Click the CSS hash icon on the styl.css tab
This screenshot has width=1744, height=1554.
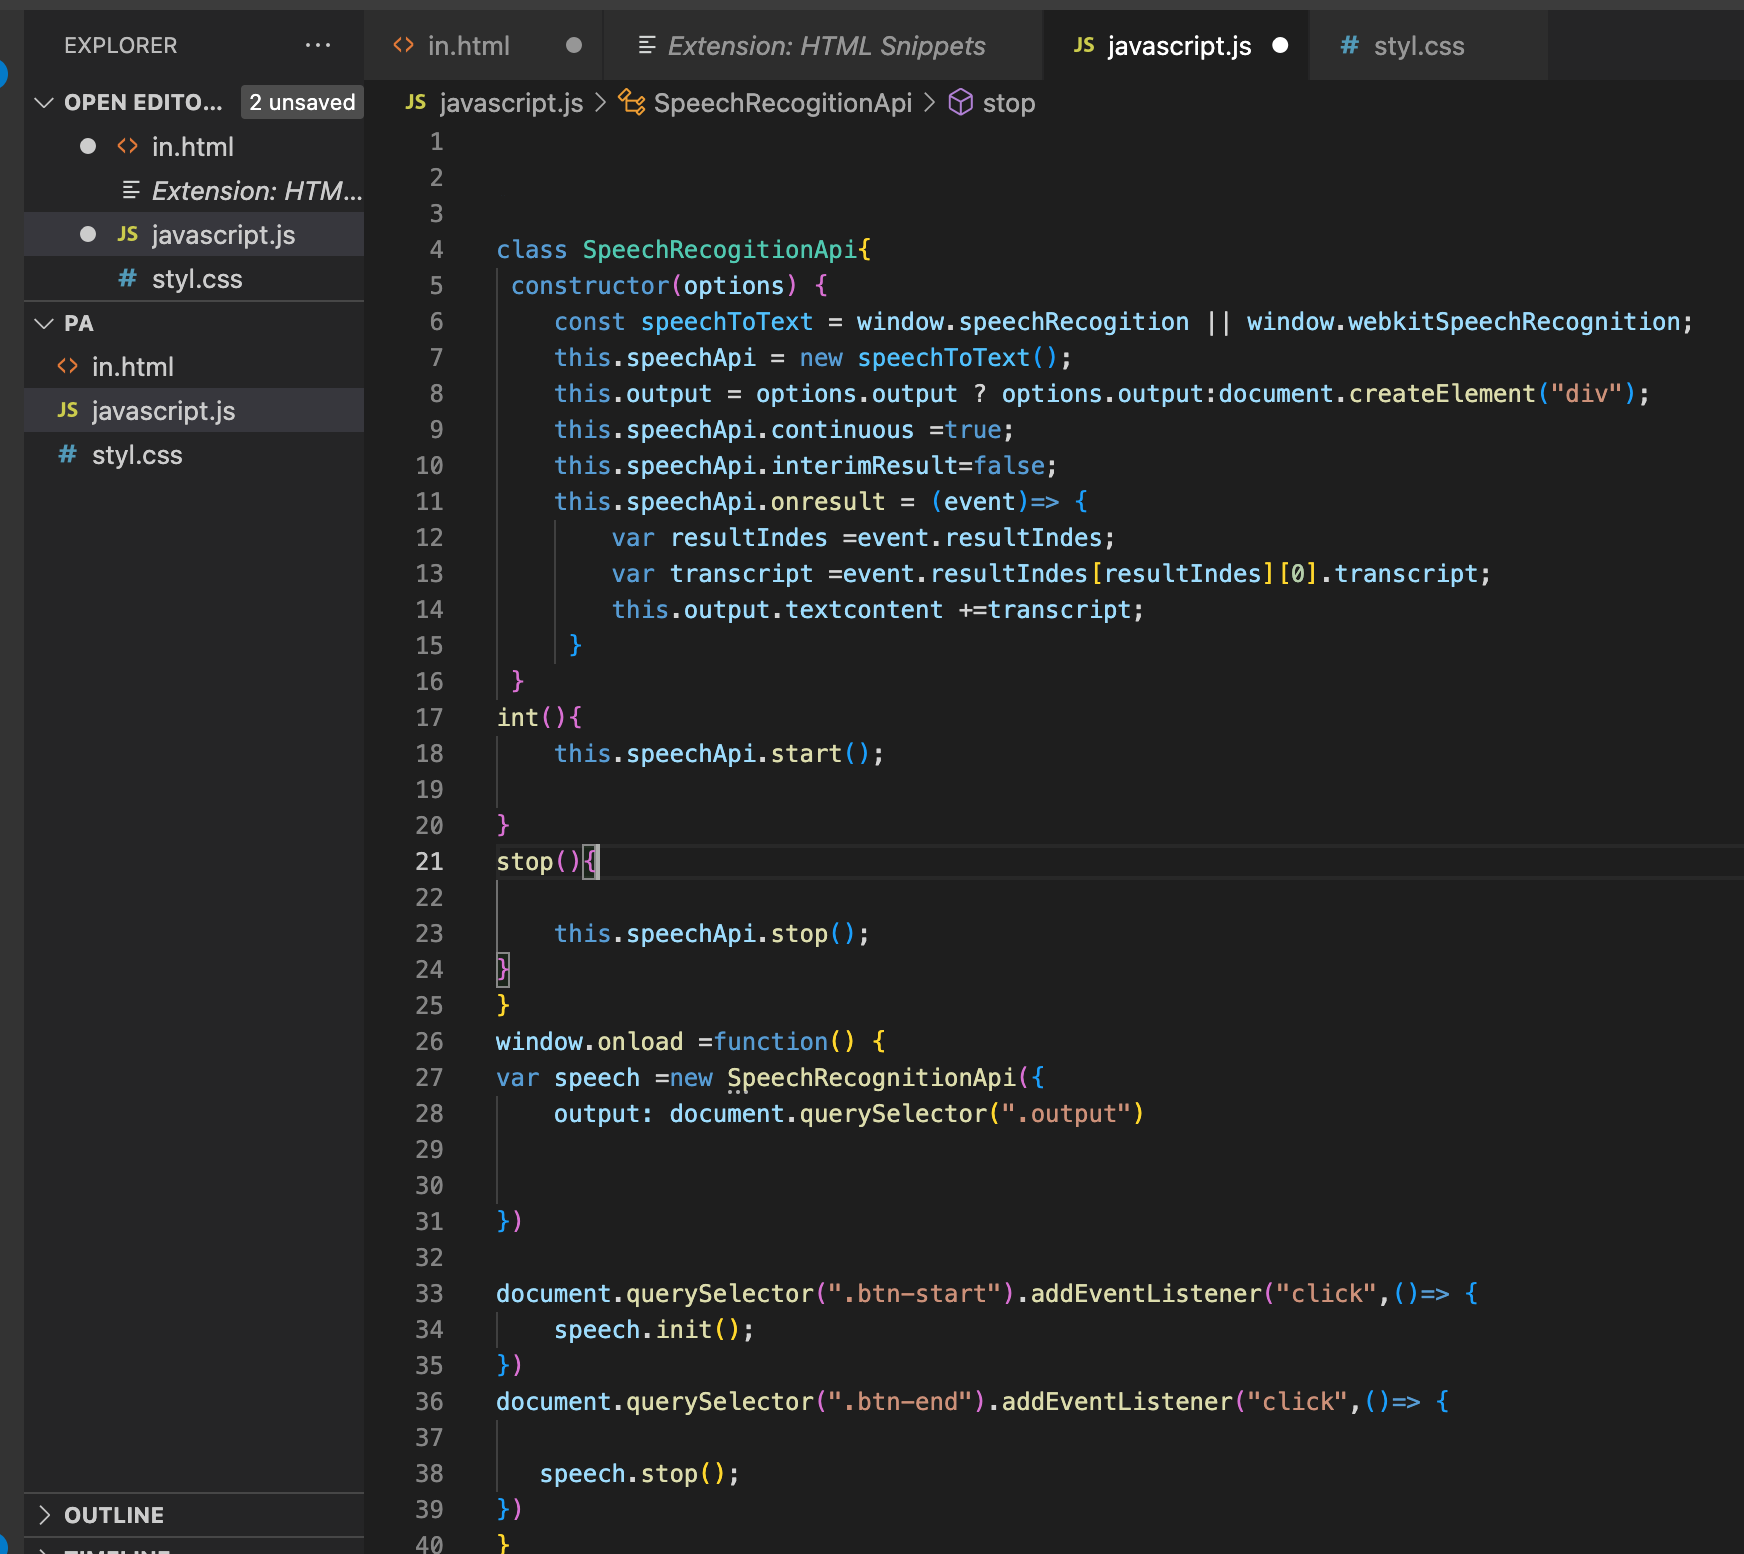point(1350,45)
